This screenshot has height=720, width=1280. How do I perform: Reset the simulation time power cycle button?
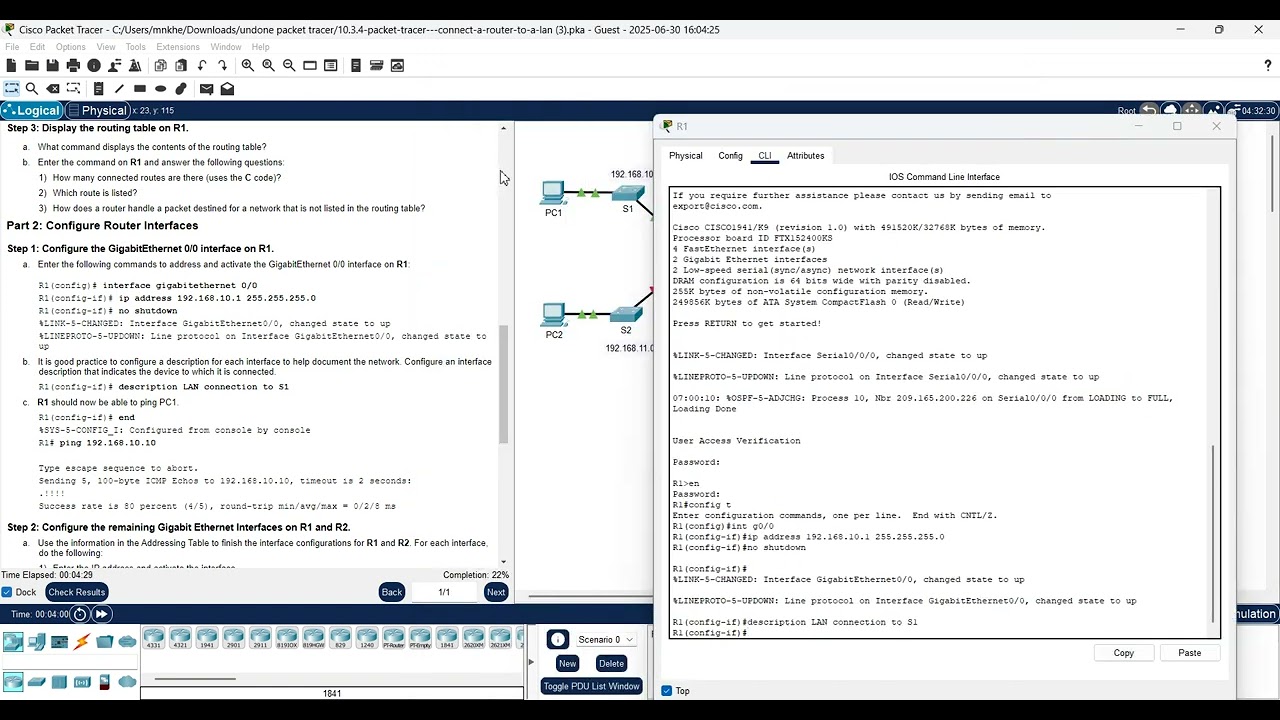point(80,614)
